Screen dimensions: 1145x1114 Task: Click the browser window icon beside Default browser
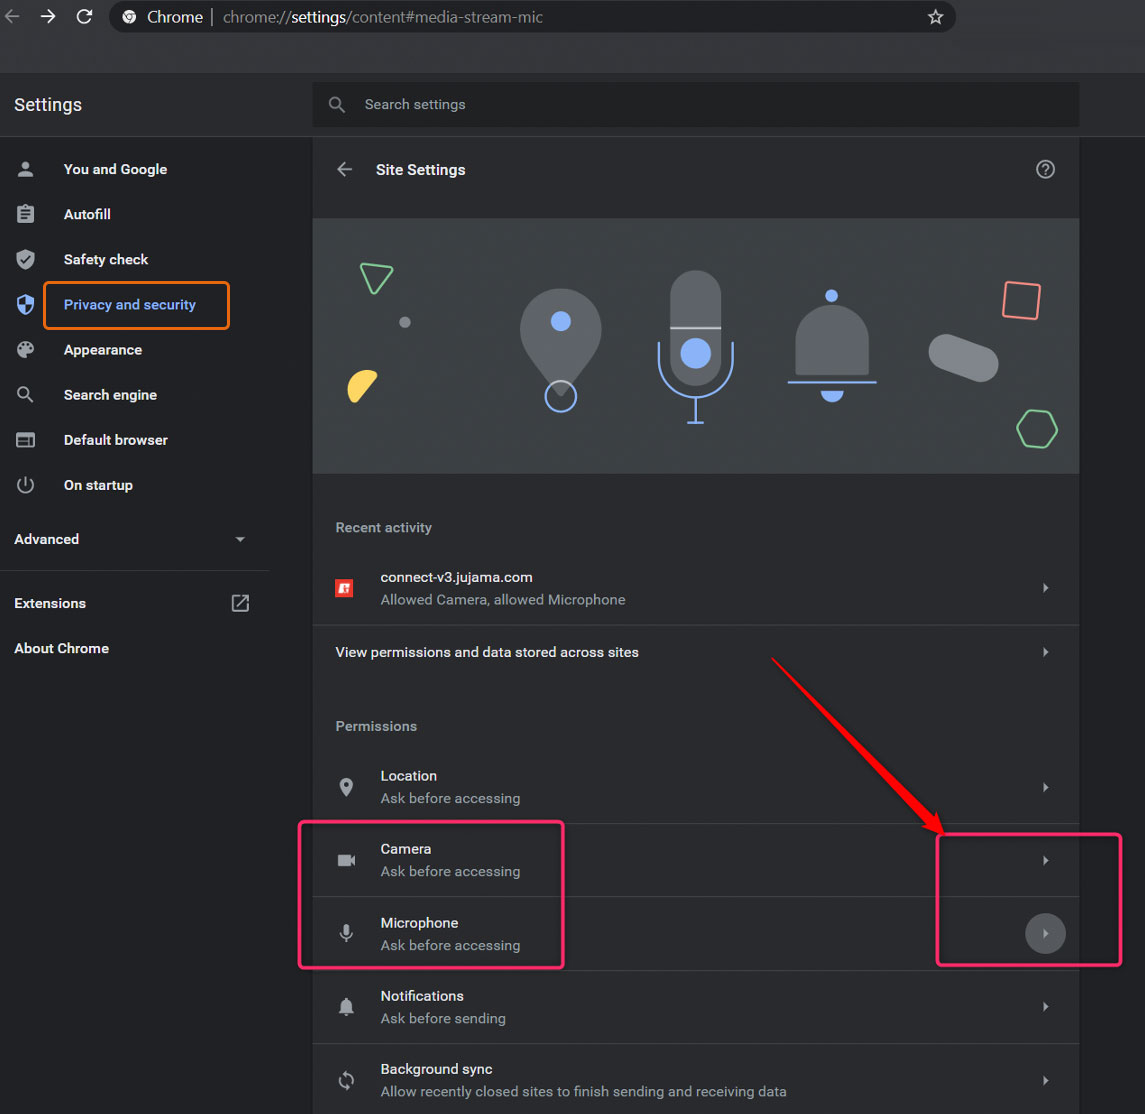click(x=26, y=440)
